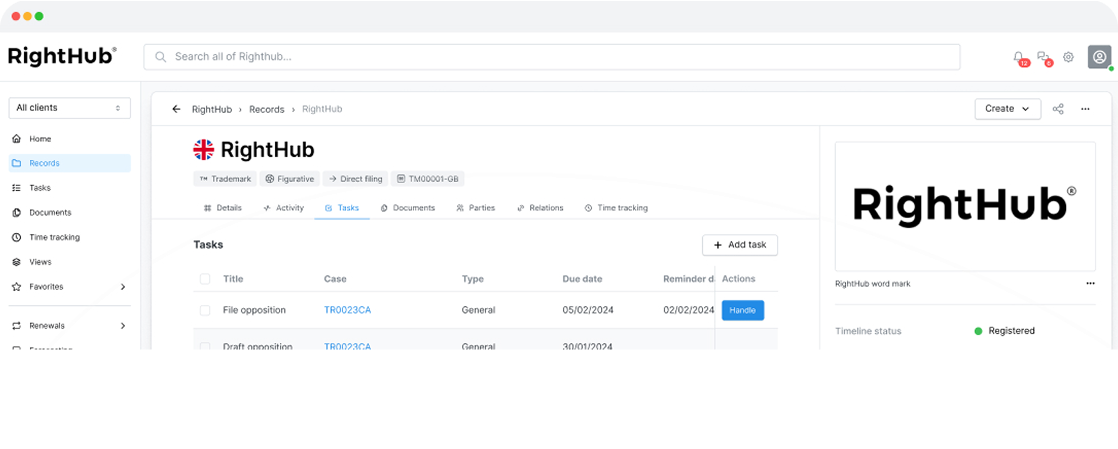
Task: Click the share icon next to Create
Action: 1058,109
